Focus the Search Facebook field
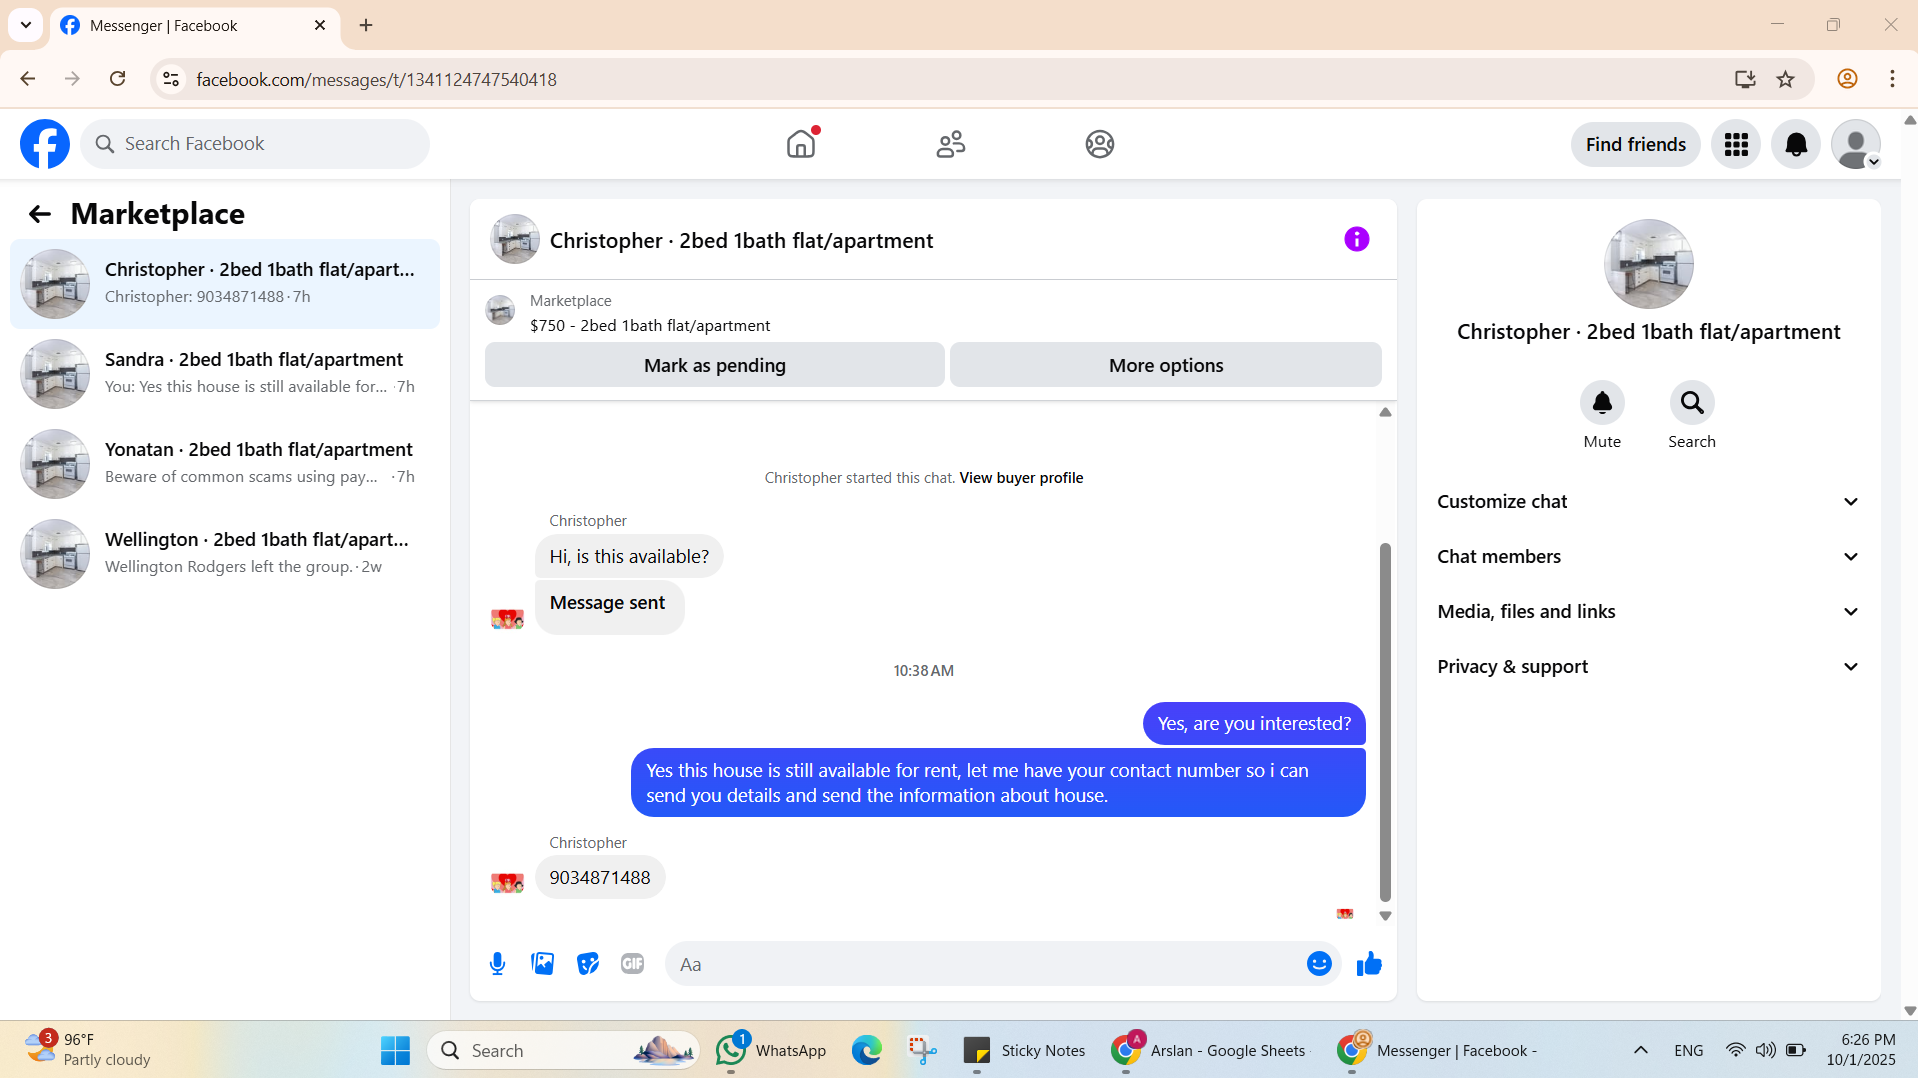 tap(255, 144)
